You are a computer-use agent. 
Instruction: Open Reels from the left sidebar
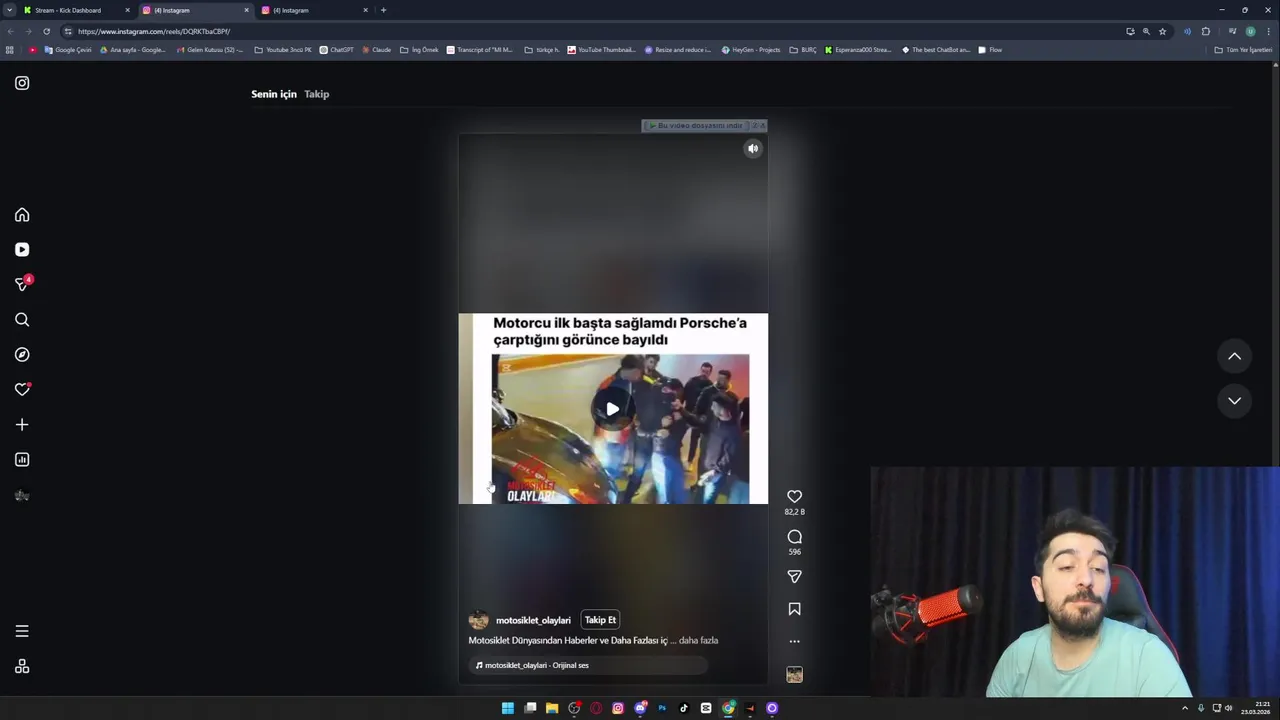point(22,250)
